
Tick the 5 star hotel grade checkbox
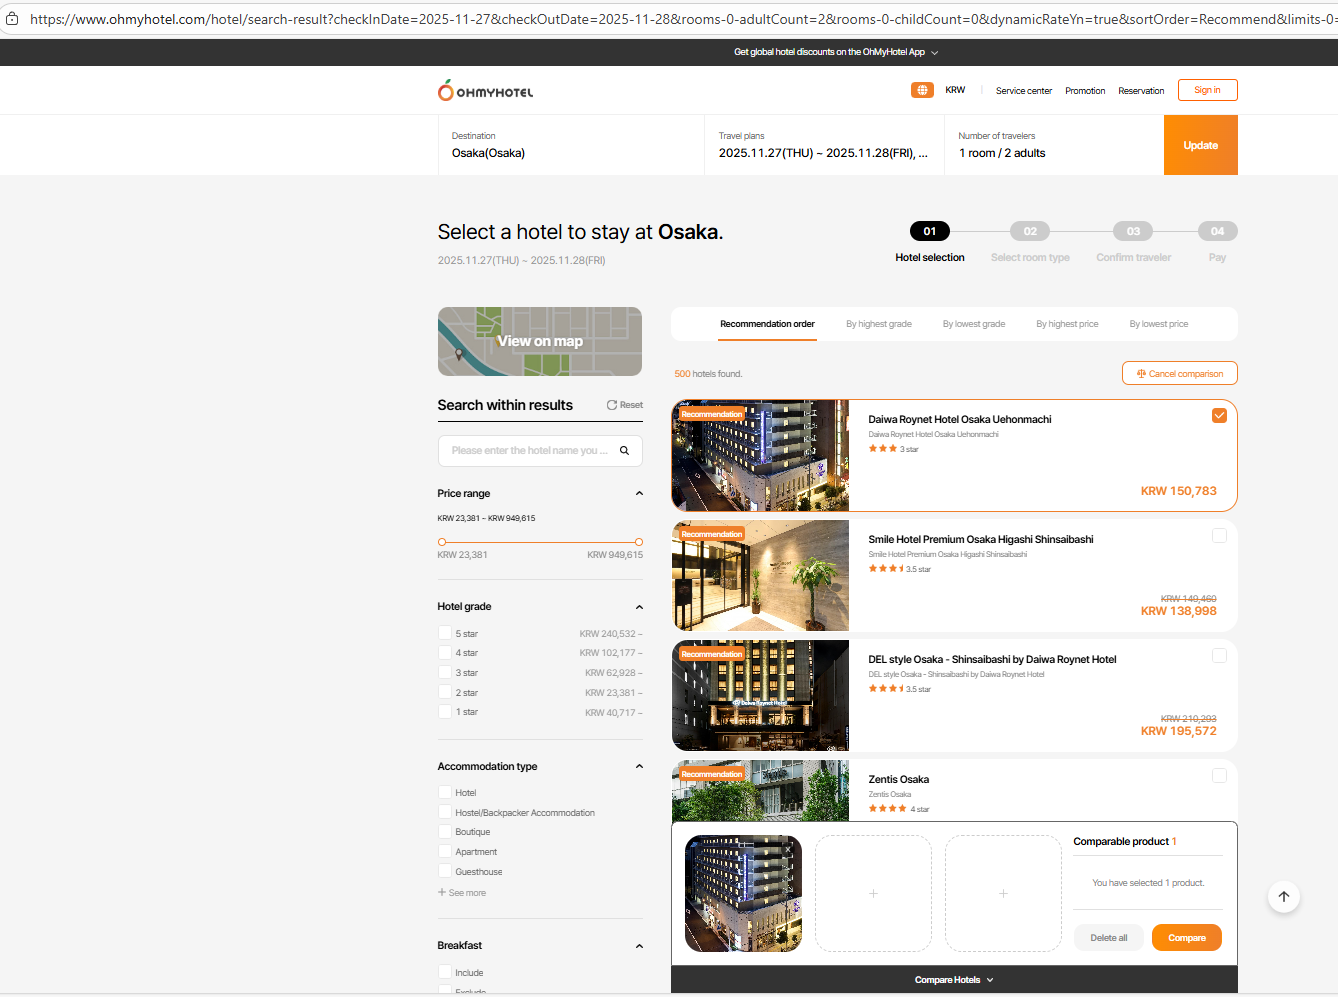tap(445, 633)
